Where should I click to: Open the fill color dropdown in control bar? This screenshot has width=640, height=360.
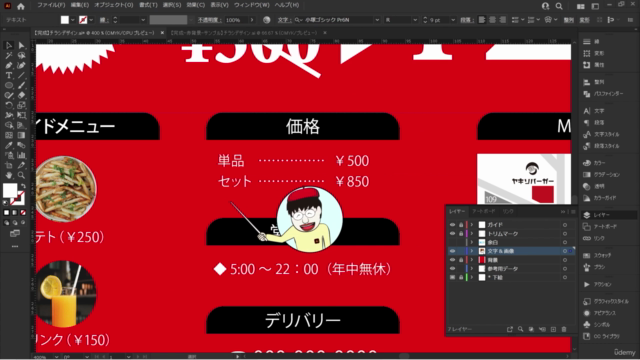[73, 20]
